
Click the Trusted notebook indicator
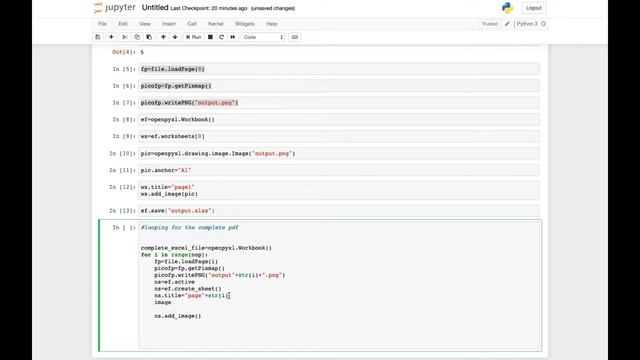coord(490,24)
